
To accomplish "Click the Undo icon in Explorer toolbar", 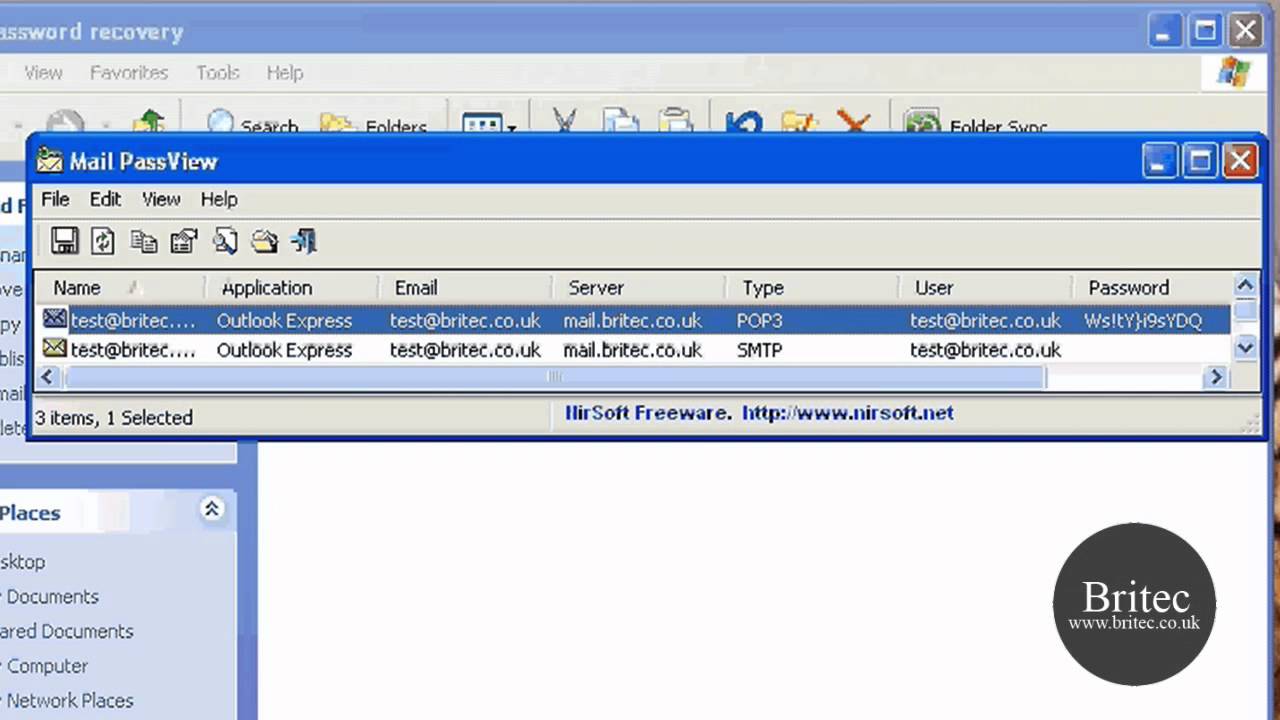I will click(743, 123).
